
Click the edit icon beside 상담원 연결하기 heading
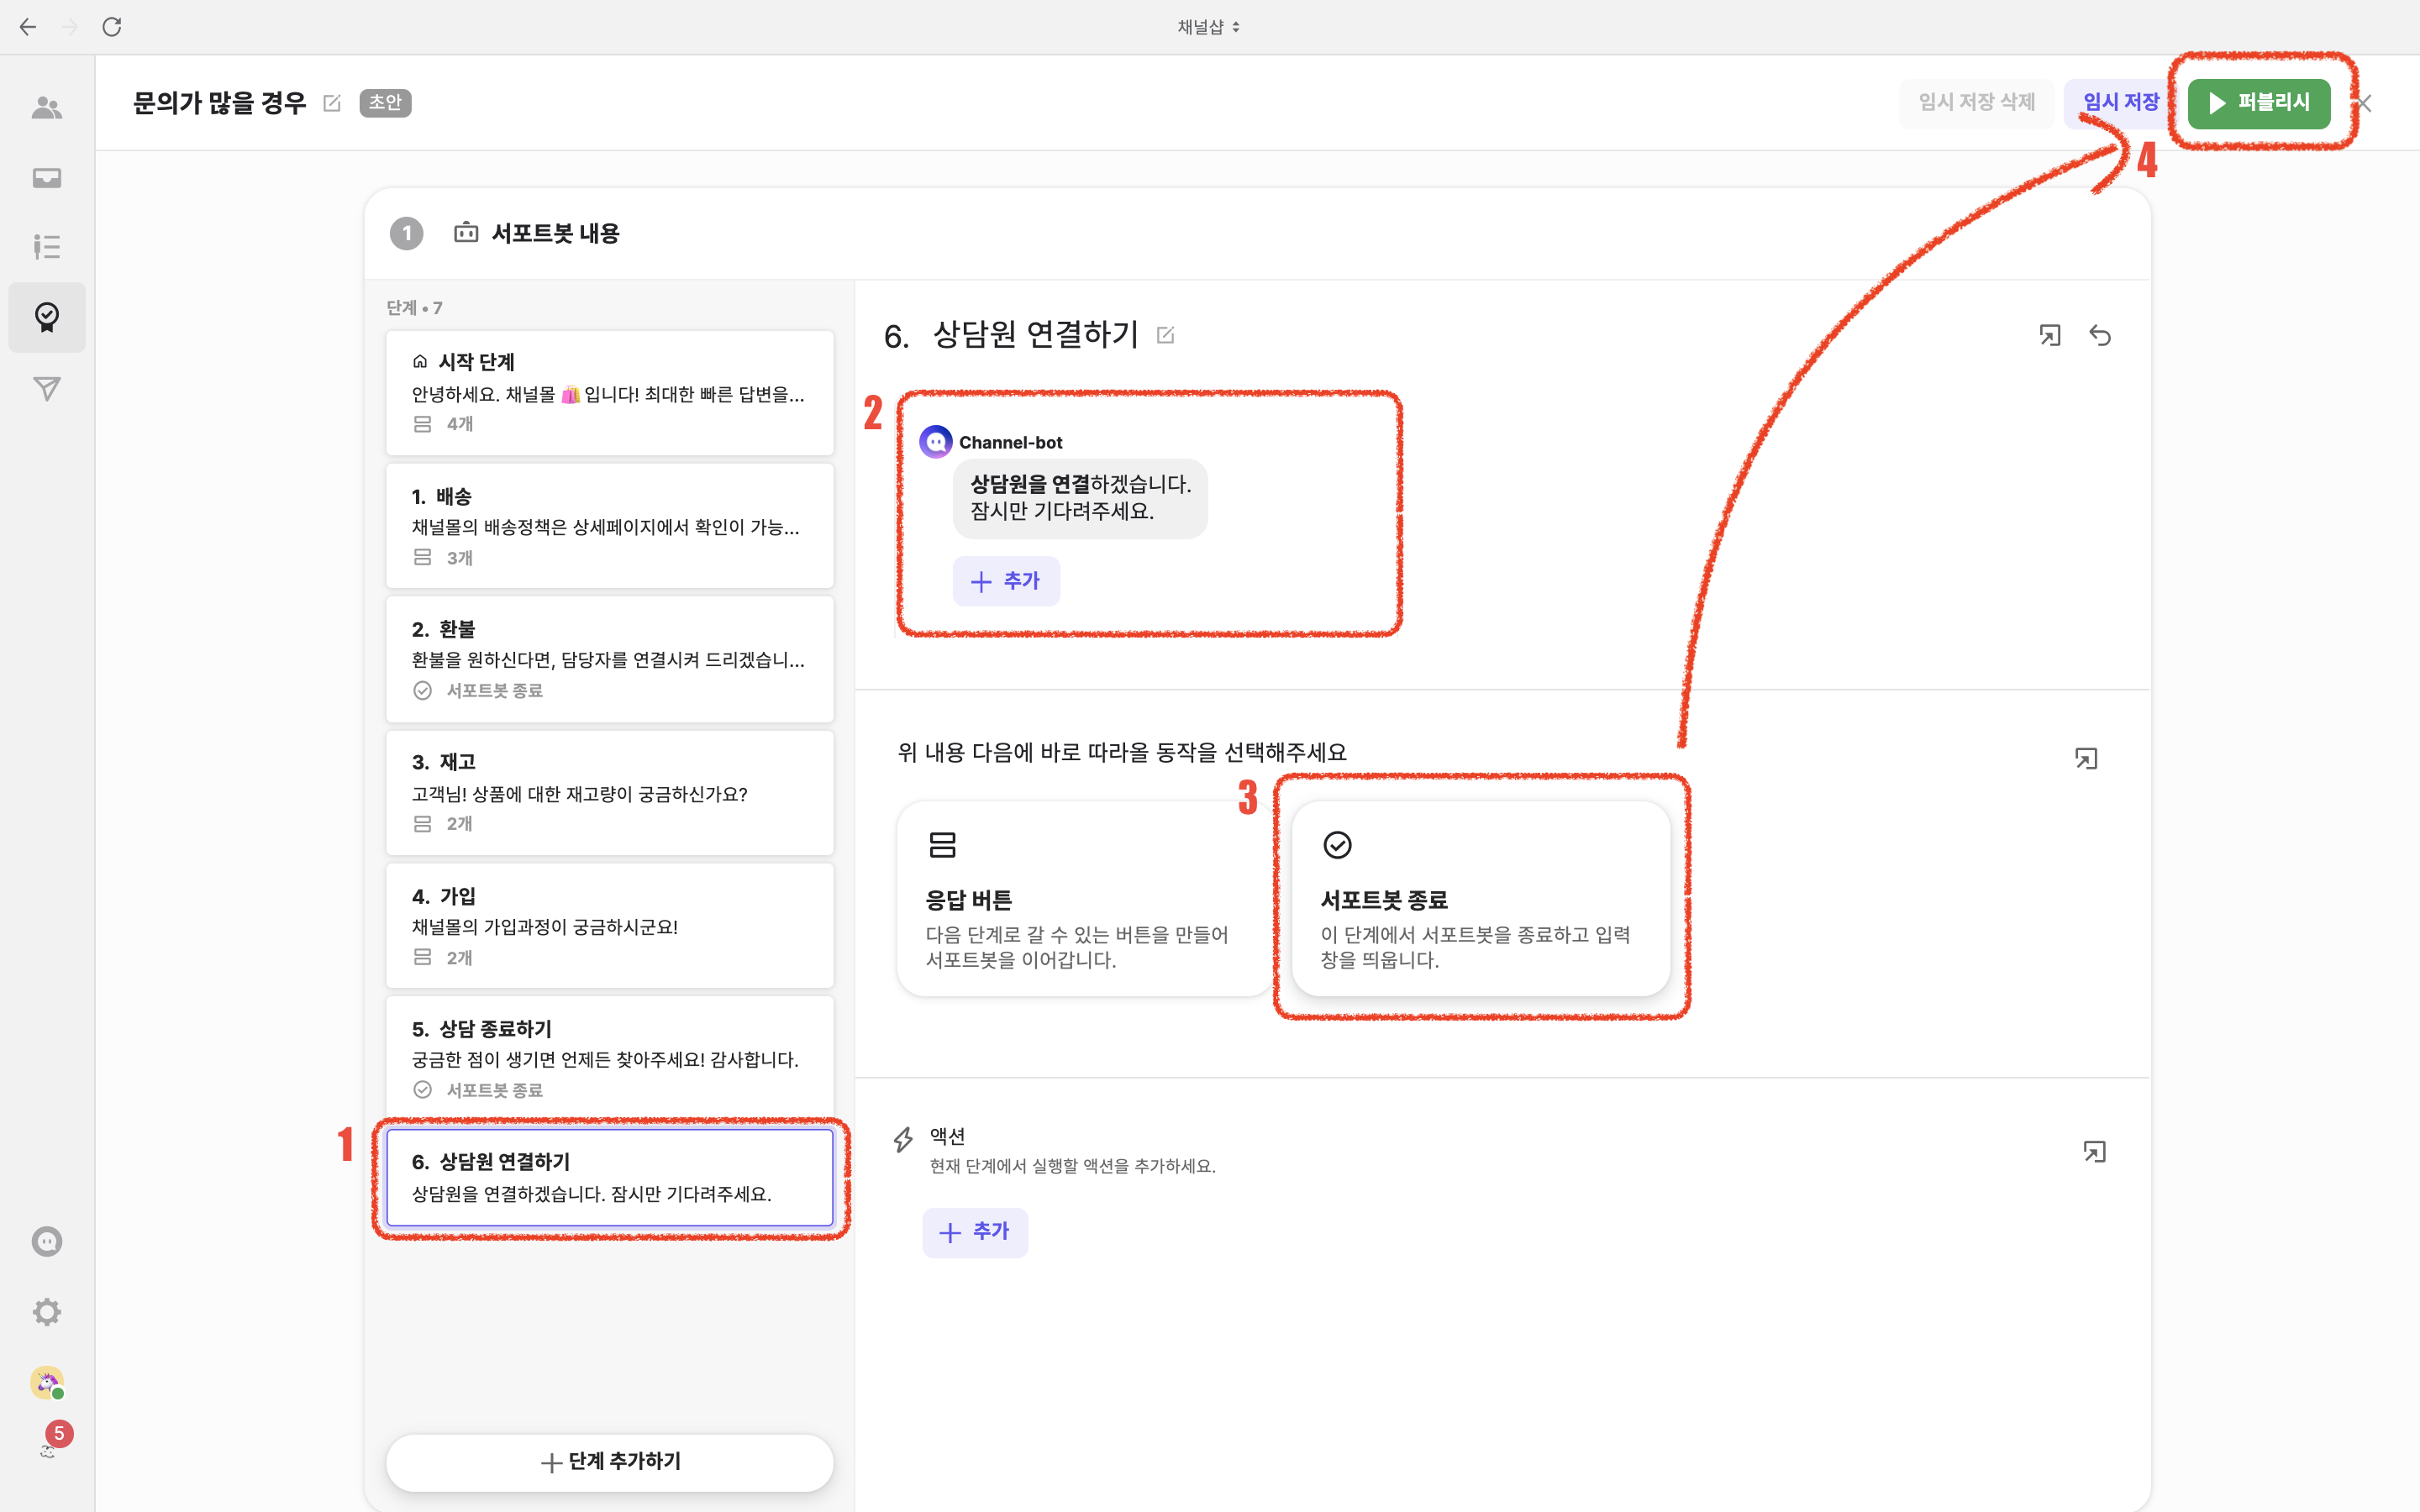point(1165,335)
